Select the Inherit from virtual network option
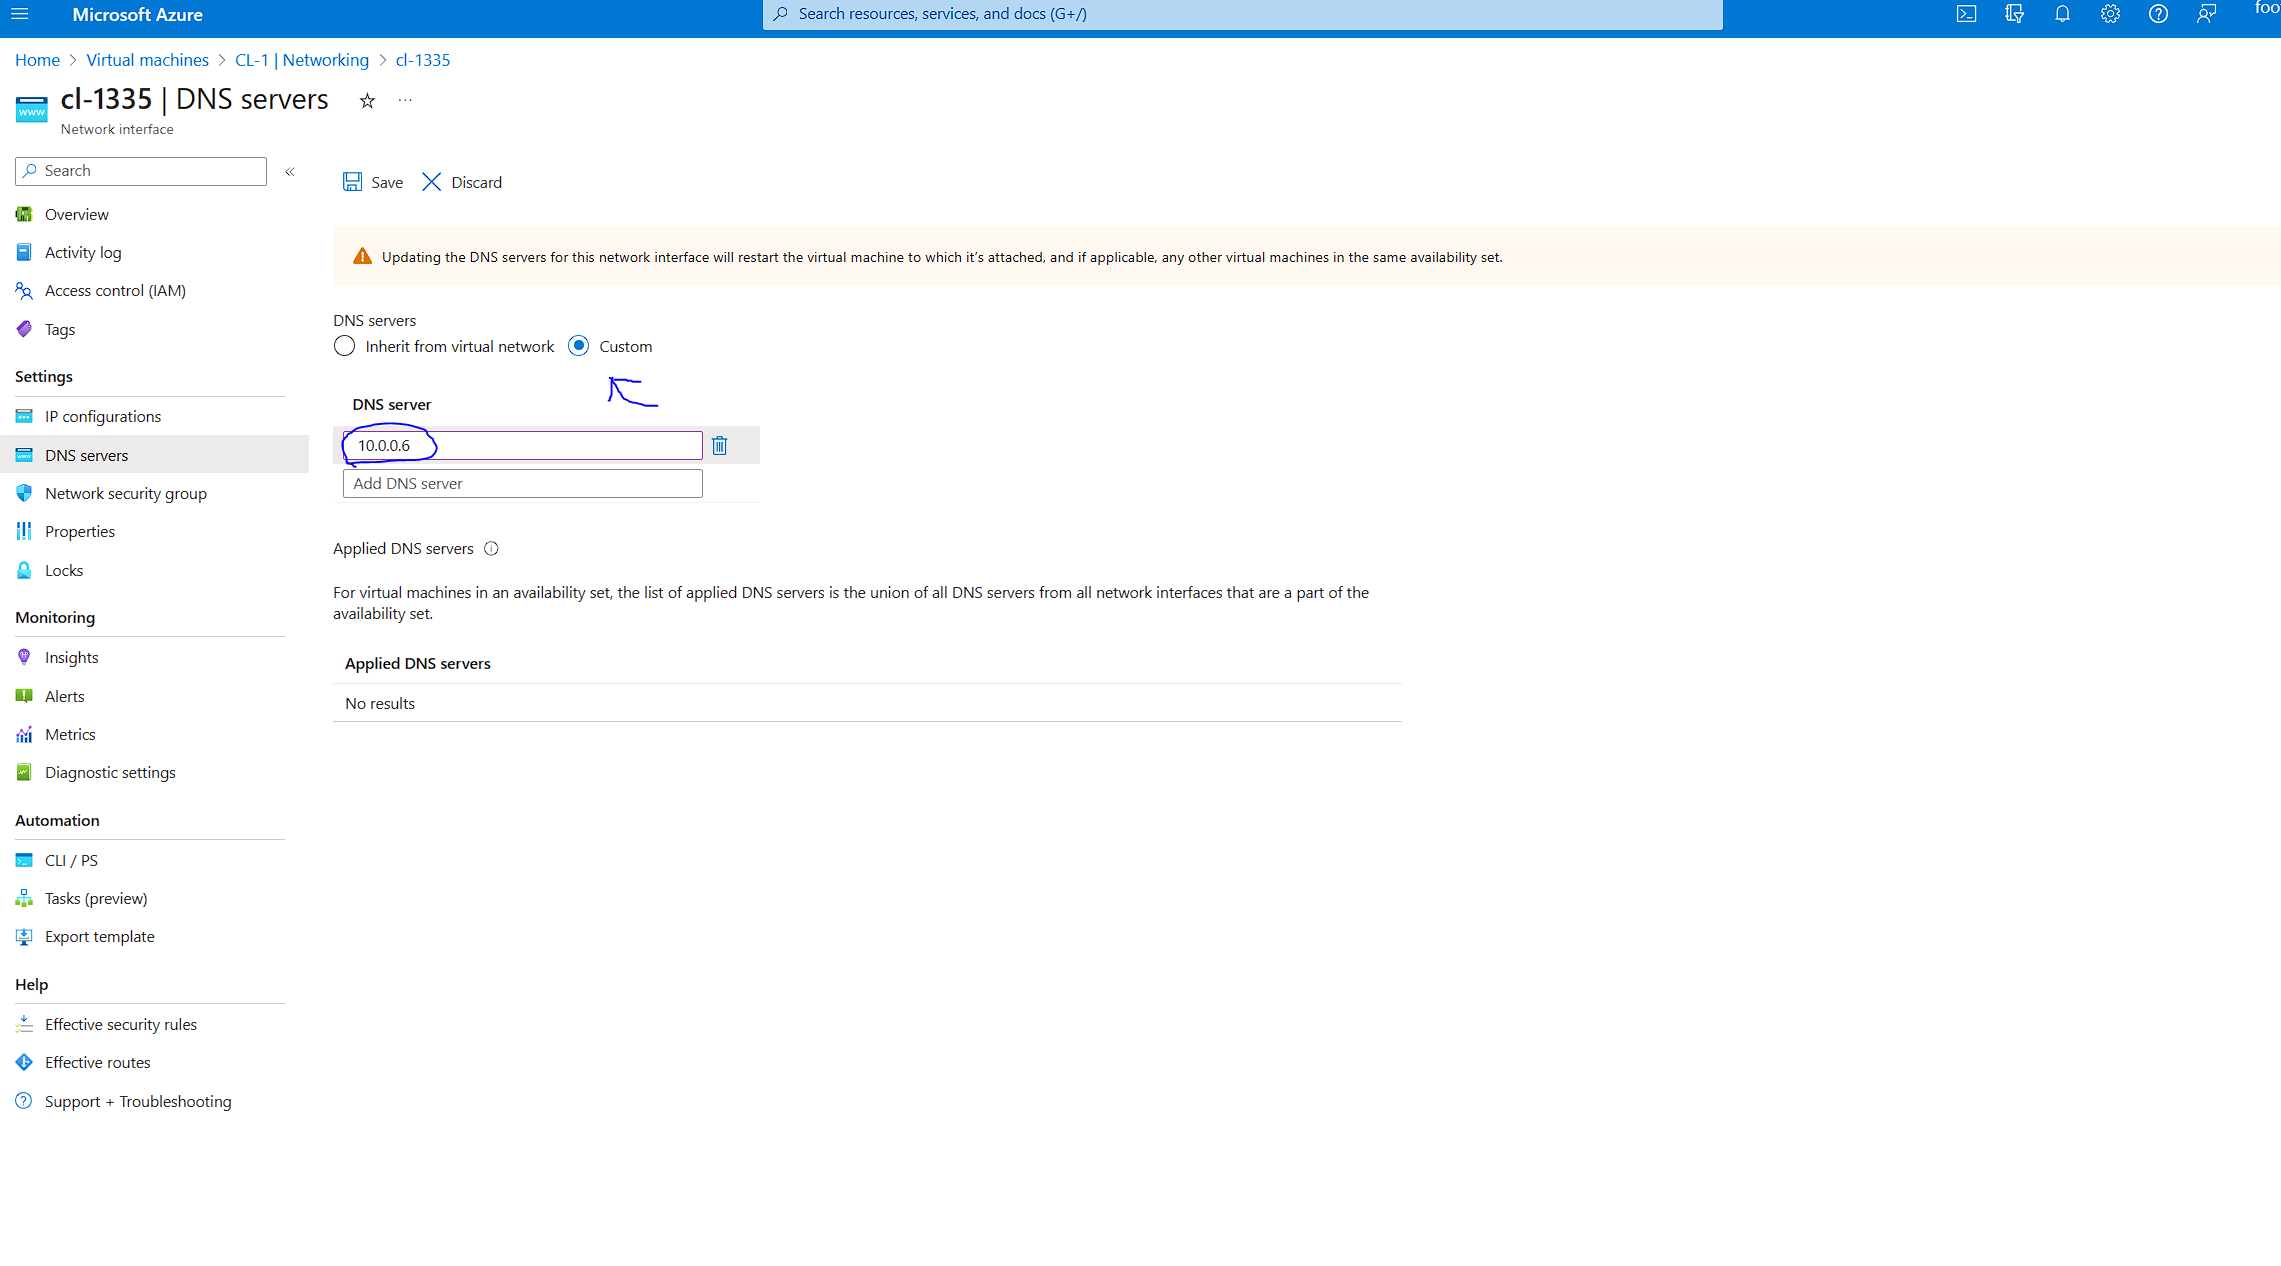 point(344,345)
